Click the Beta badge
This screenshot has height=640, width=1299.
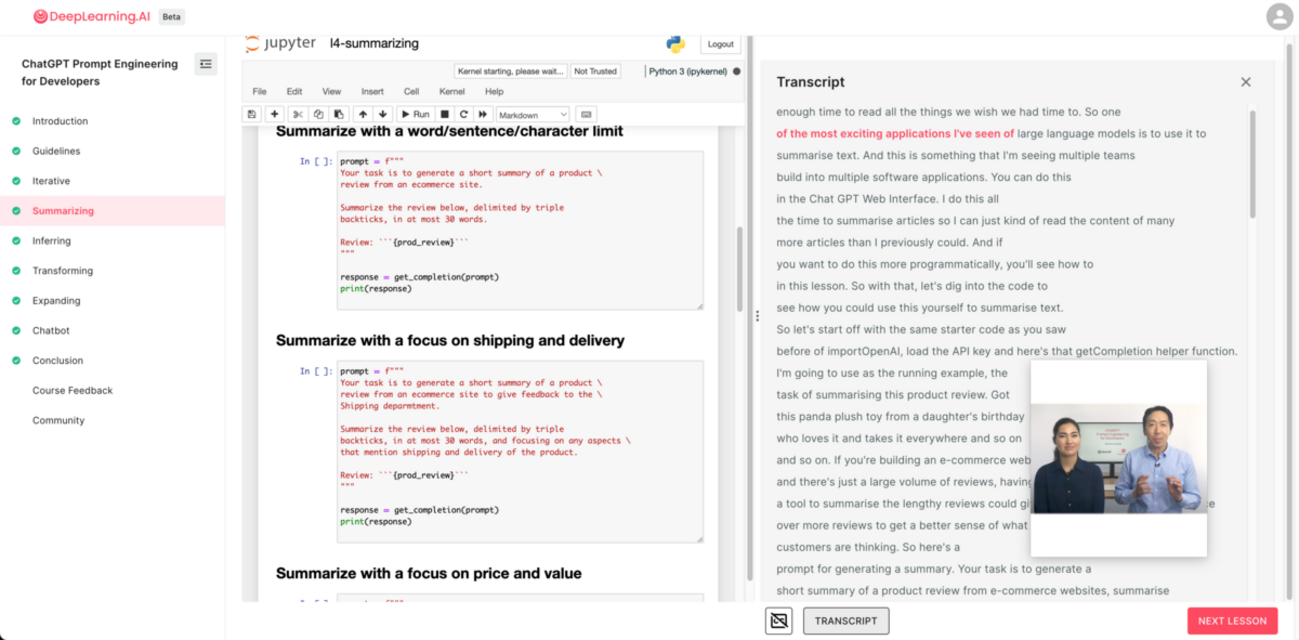point(171,17)
